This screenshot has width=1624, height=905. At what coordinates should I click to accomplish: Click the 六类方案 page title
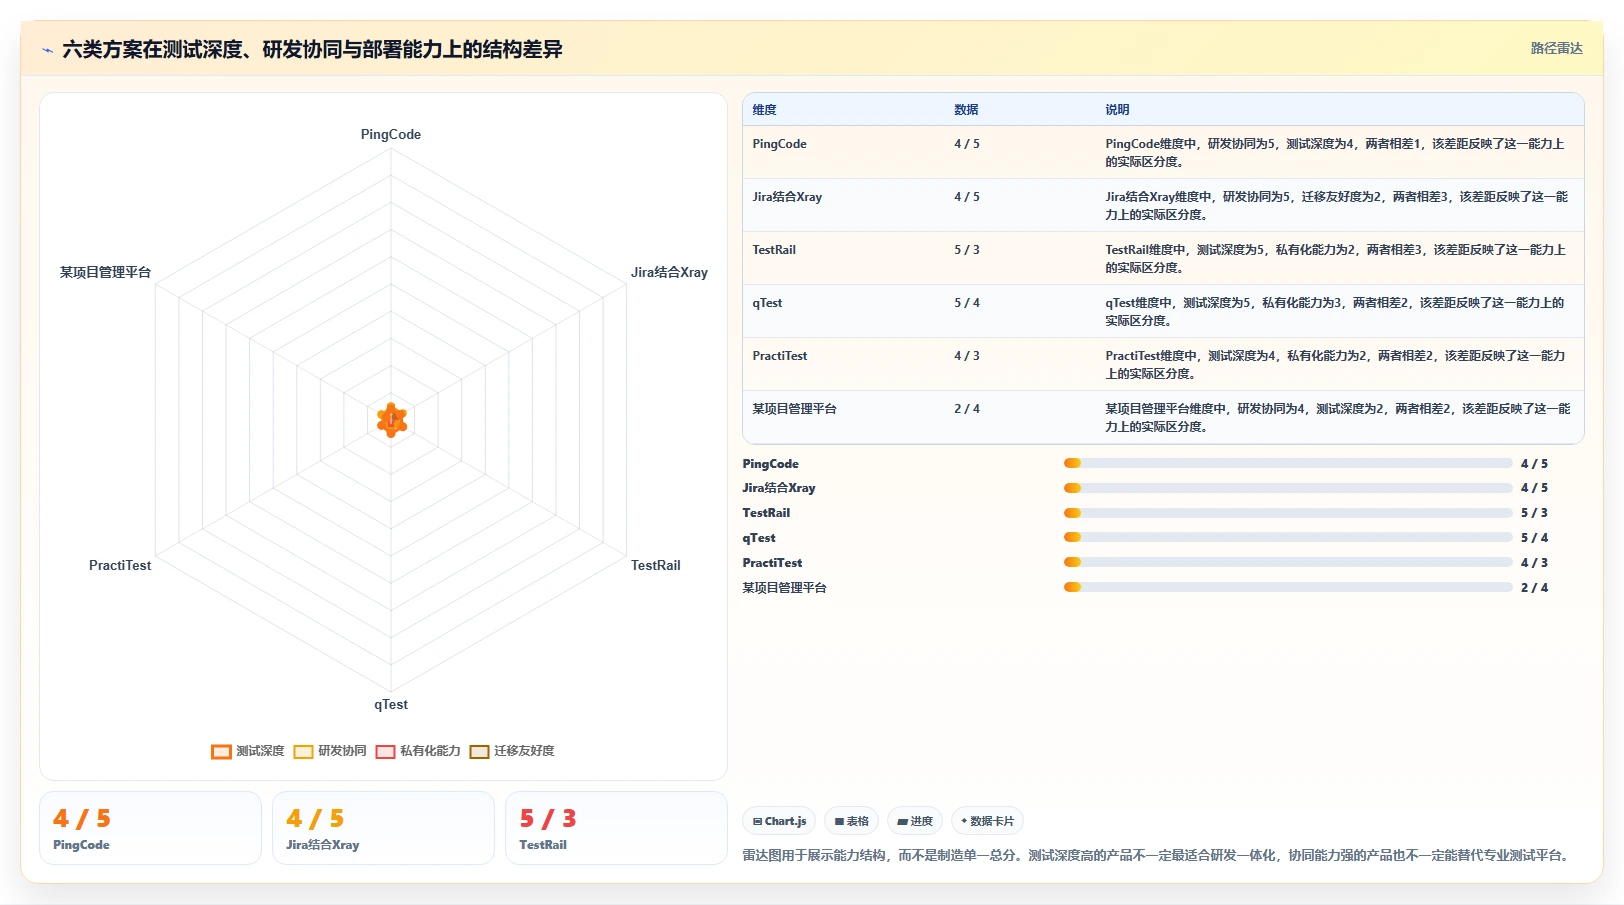point(312,50)
